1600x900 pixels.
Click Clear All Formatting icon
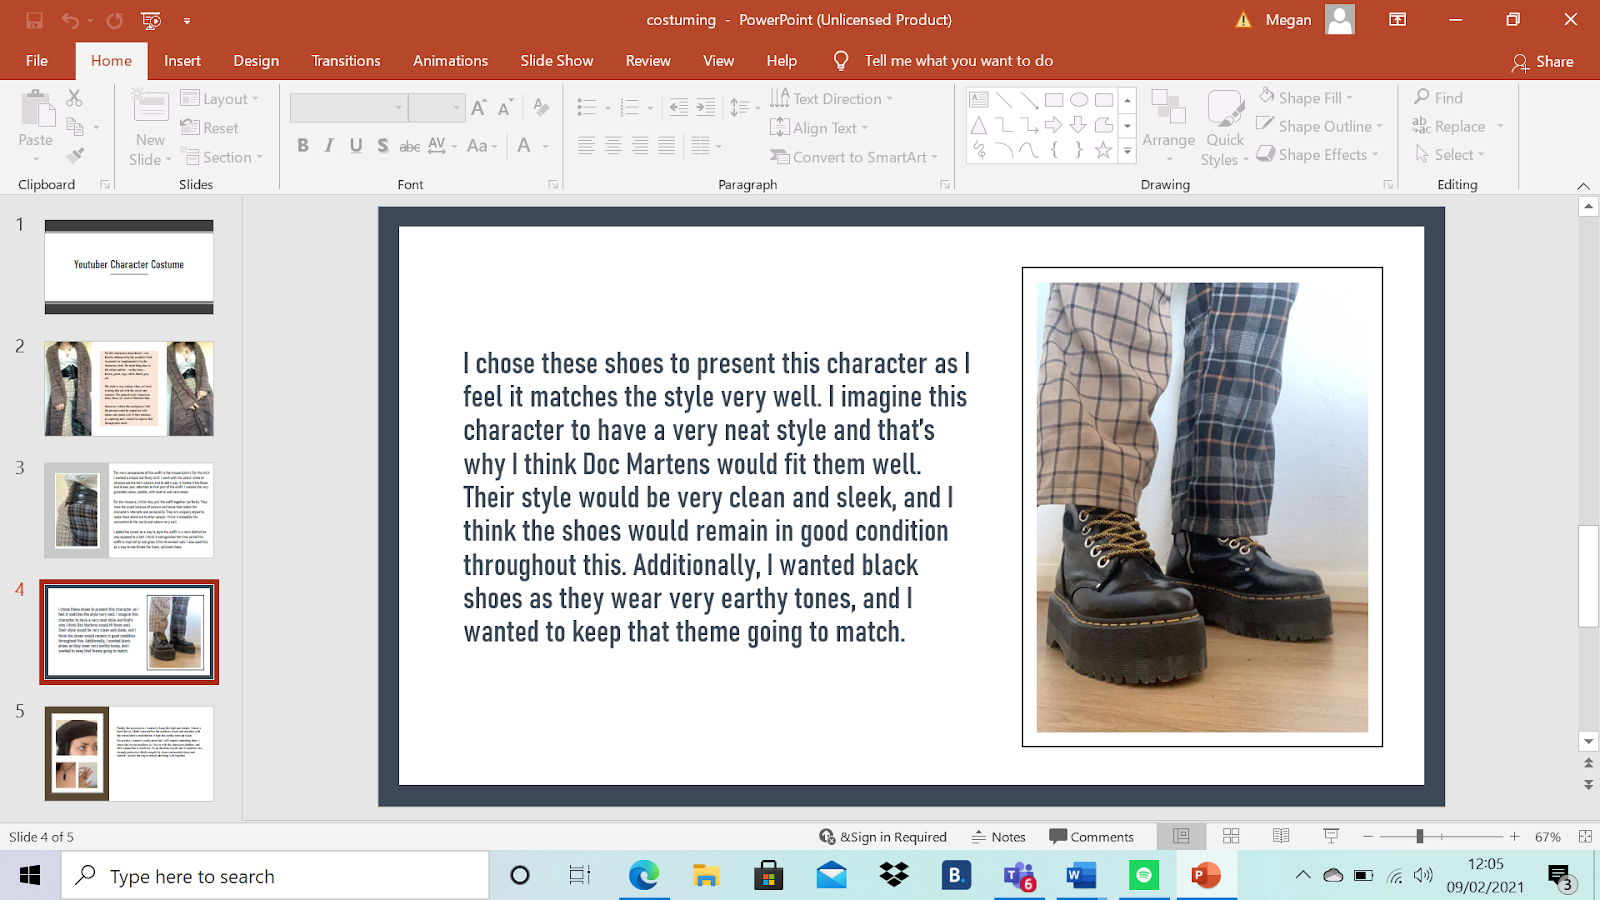(x=541, y=107)
